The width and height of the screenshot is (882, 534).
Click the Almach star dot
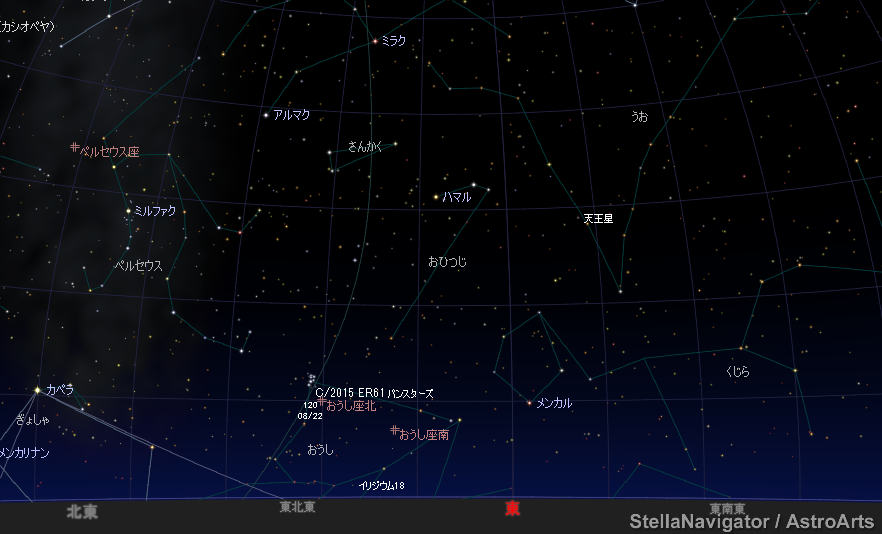pos(266,115)
